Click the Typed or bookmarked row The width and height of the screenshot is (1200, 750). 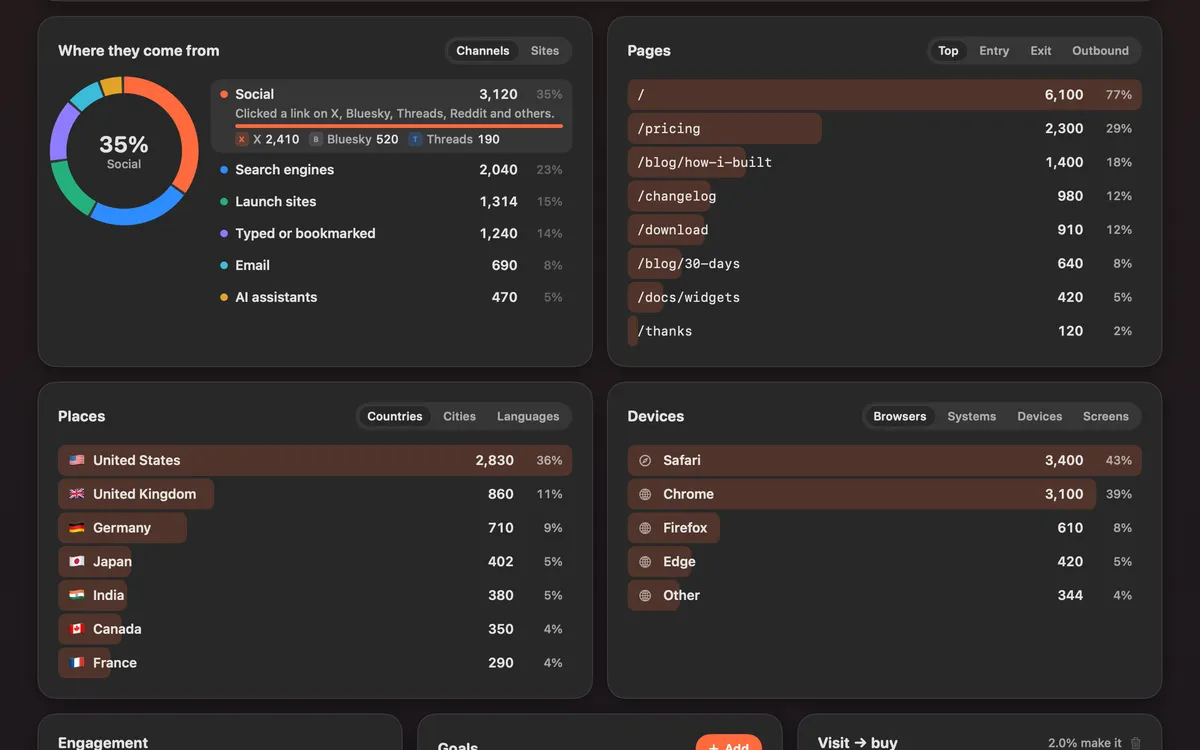tap(392, 234)
